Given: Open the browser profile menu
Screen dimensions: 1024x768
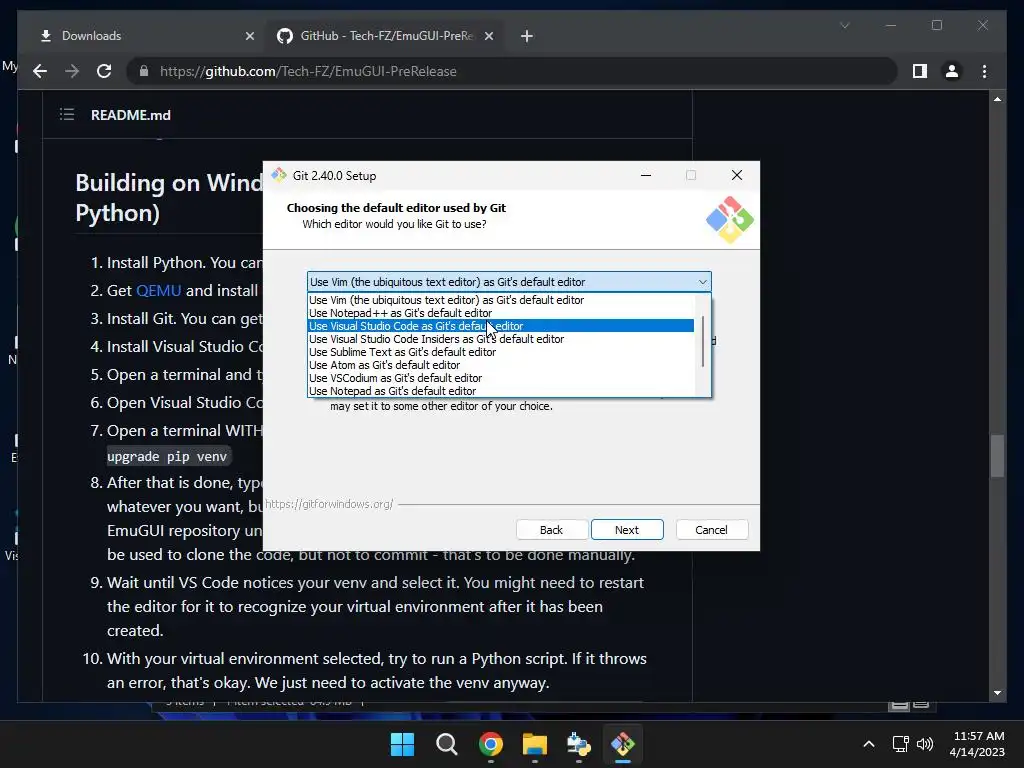Looking at the screenshot, I should point(952,71).
